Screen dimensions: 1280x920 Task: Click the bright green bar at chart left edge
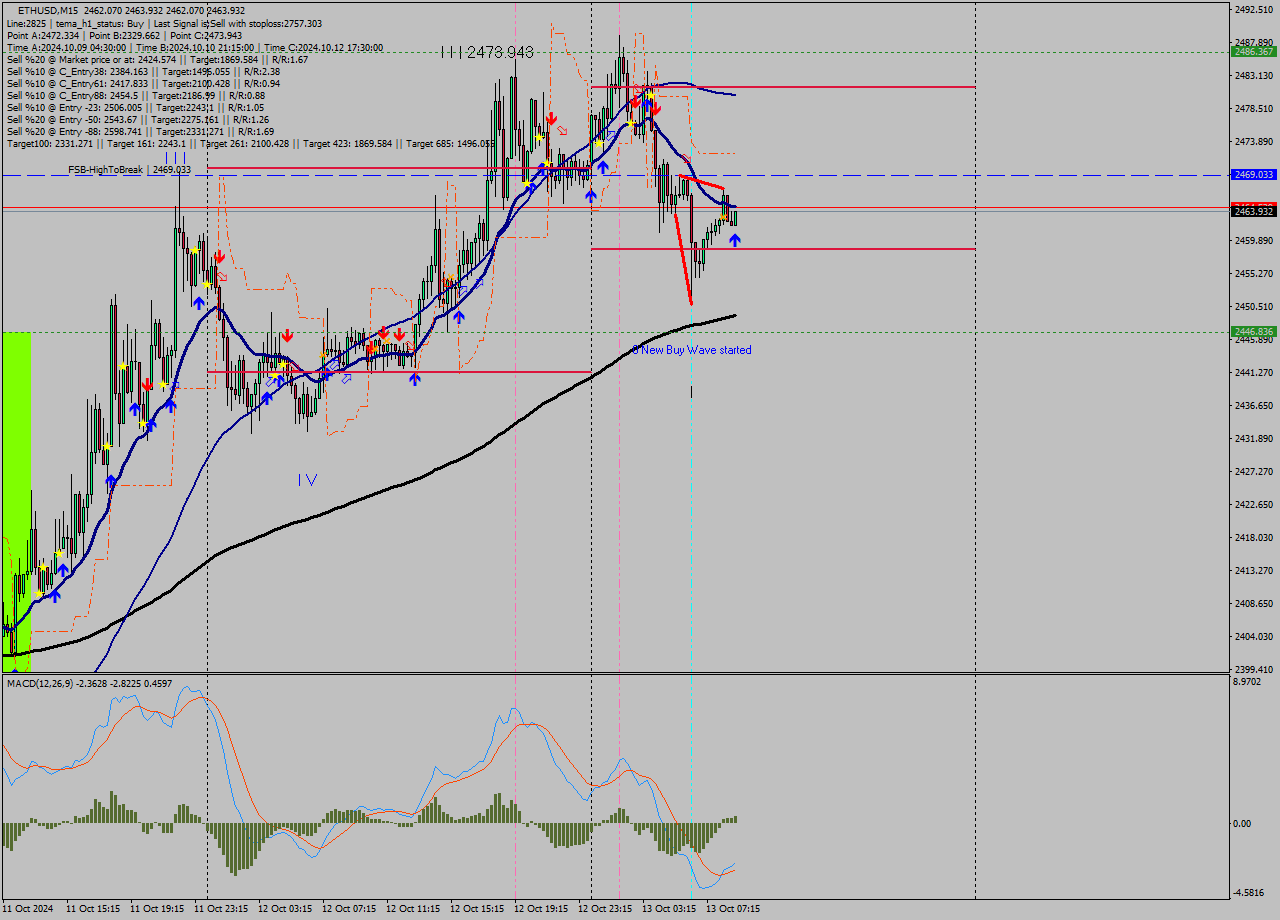[x=16, y=501]
